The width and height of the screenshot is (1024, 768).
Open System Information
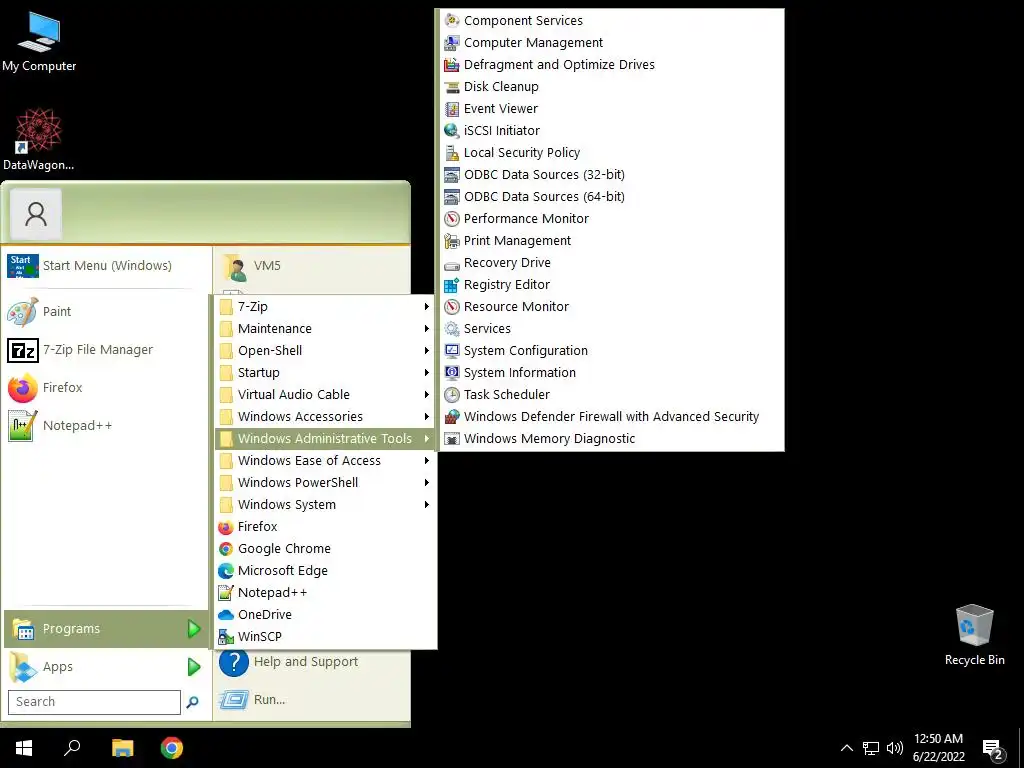pos(611,372)
